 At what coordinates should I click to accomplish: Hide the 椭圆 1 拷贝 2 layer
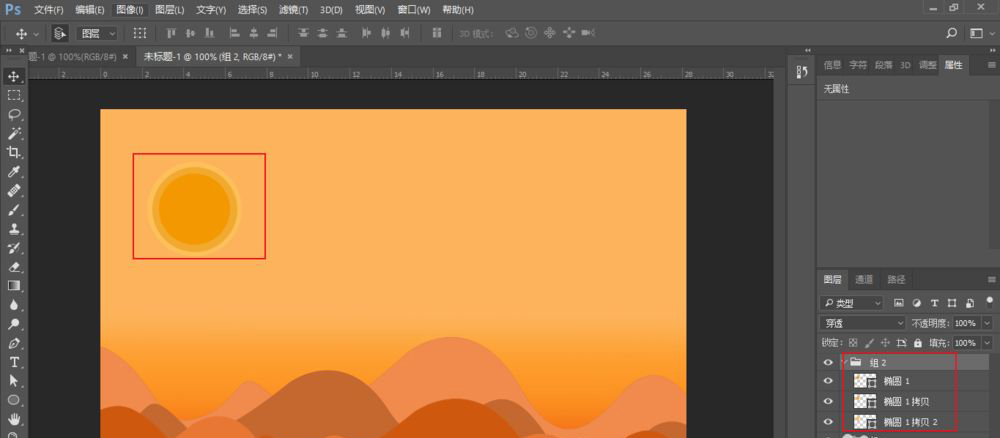pyautogui.click(x=828, y=420)
